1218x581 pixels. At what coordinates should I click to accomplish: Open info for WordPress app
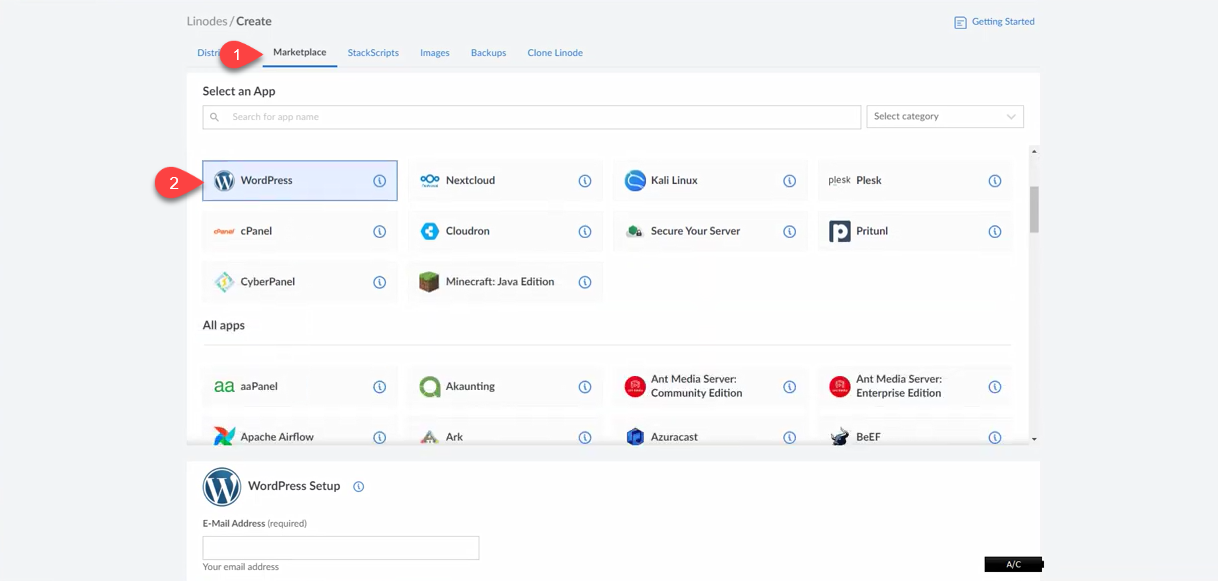380,181
